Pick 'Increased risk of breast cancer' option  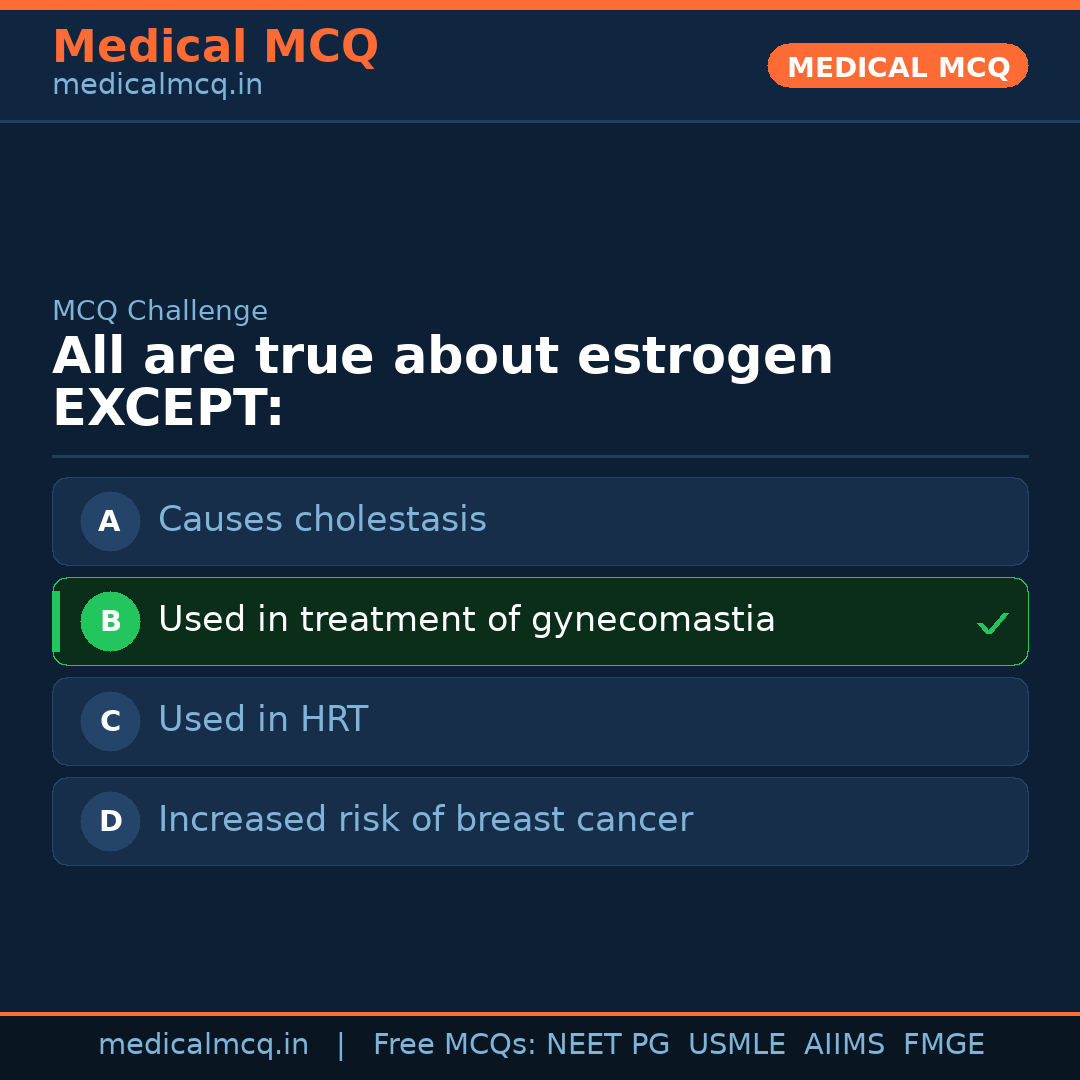point(425,820)
